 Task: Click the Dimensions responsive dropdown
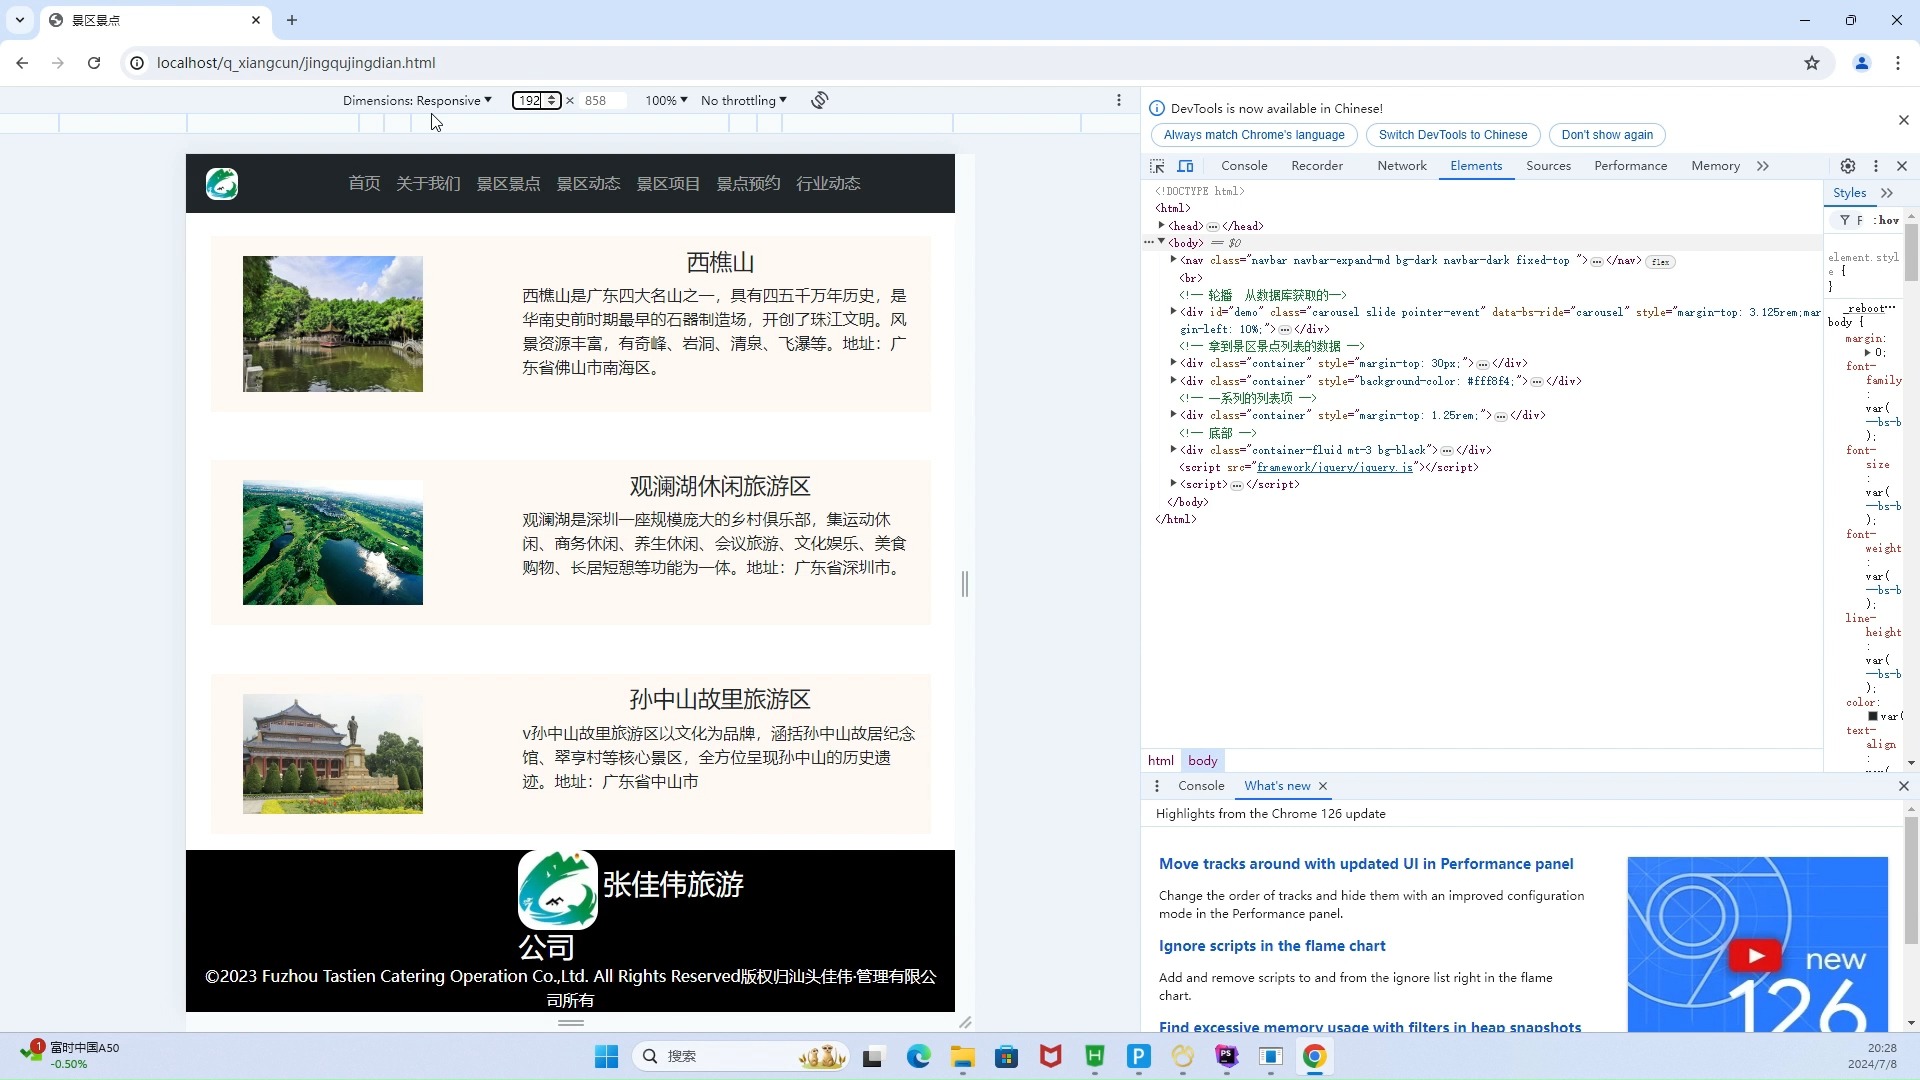coord(417,100)
